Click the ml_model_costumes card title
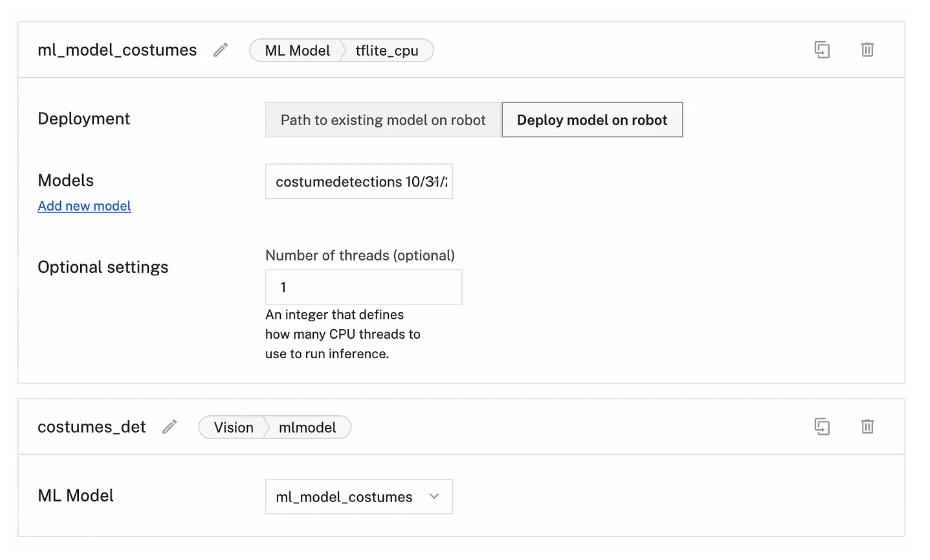Image resolution: width=930 pixels, height=560 pixels. (x=117, y=50)
